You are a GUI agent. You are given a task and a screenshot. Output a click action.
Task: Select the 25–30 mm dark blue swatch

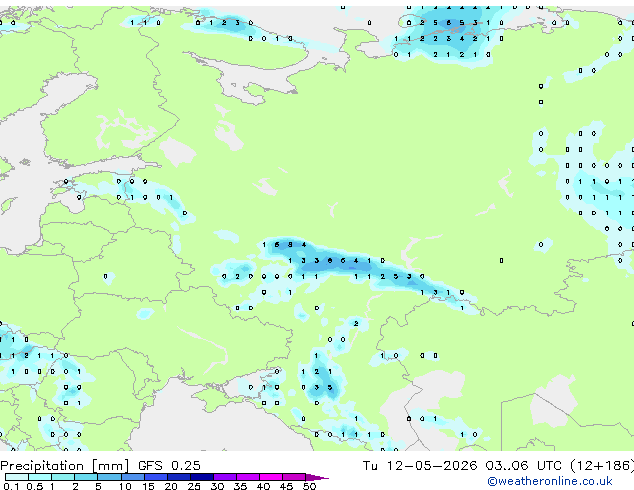pyautogui.click(x=202, y=477)
